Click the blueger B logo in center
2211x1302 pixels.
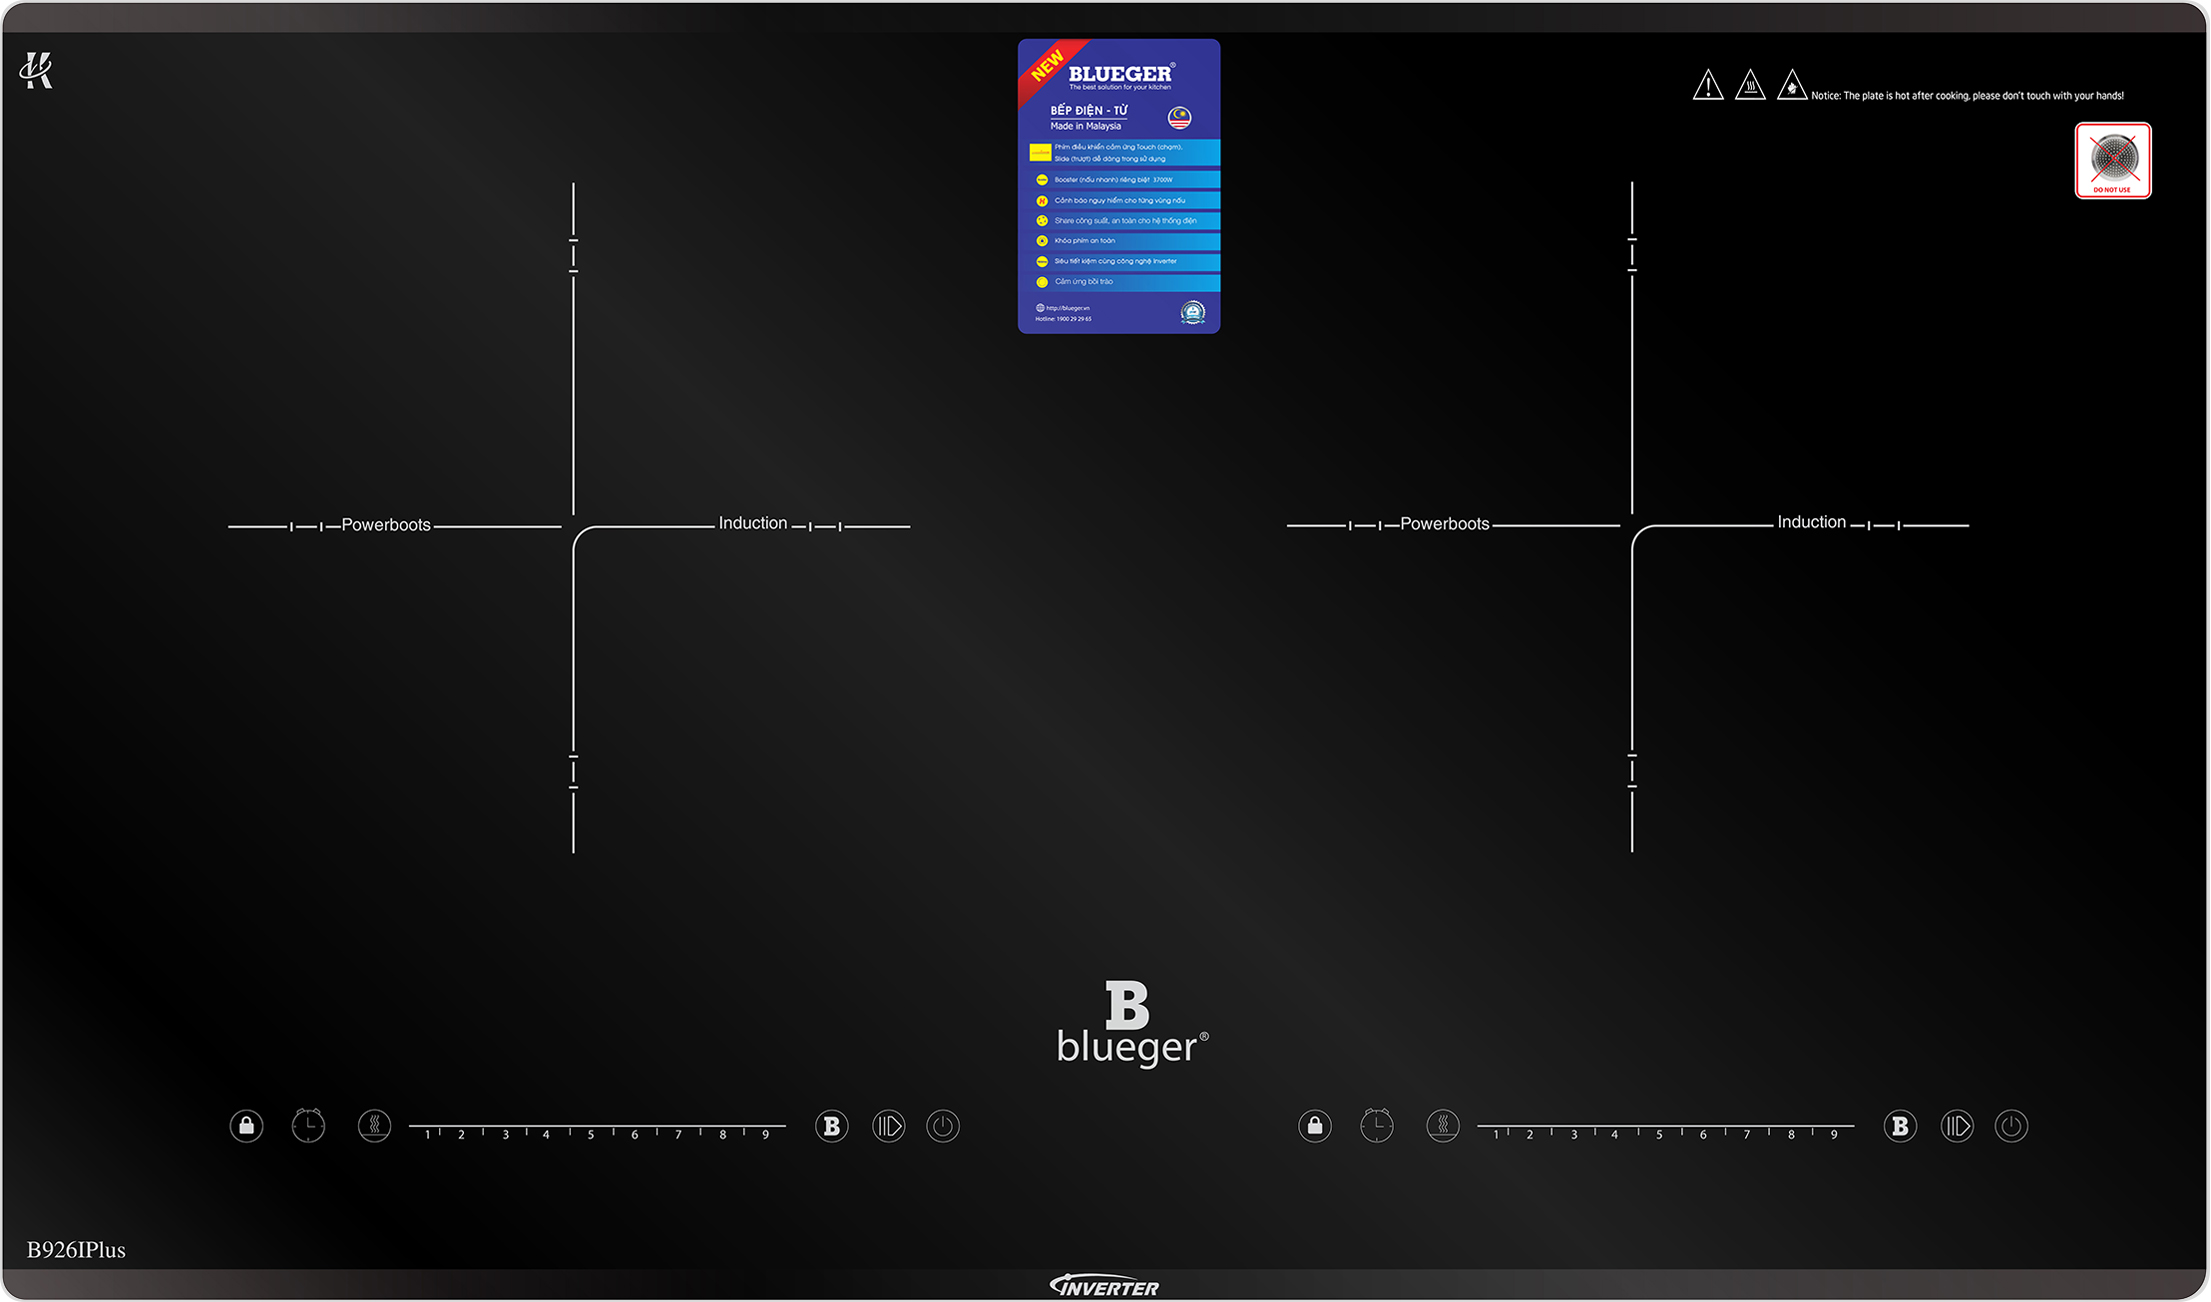tap(1132, 1023)
